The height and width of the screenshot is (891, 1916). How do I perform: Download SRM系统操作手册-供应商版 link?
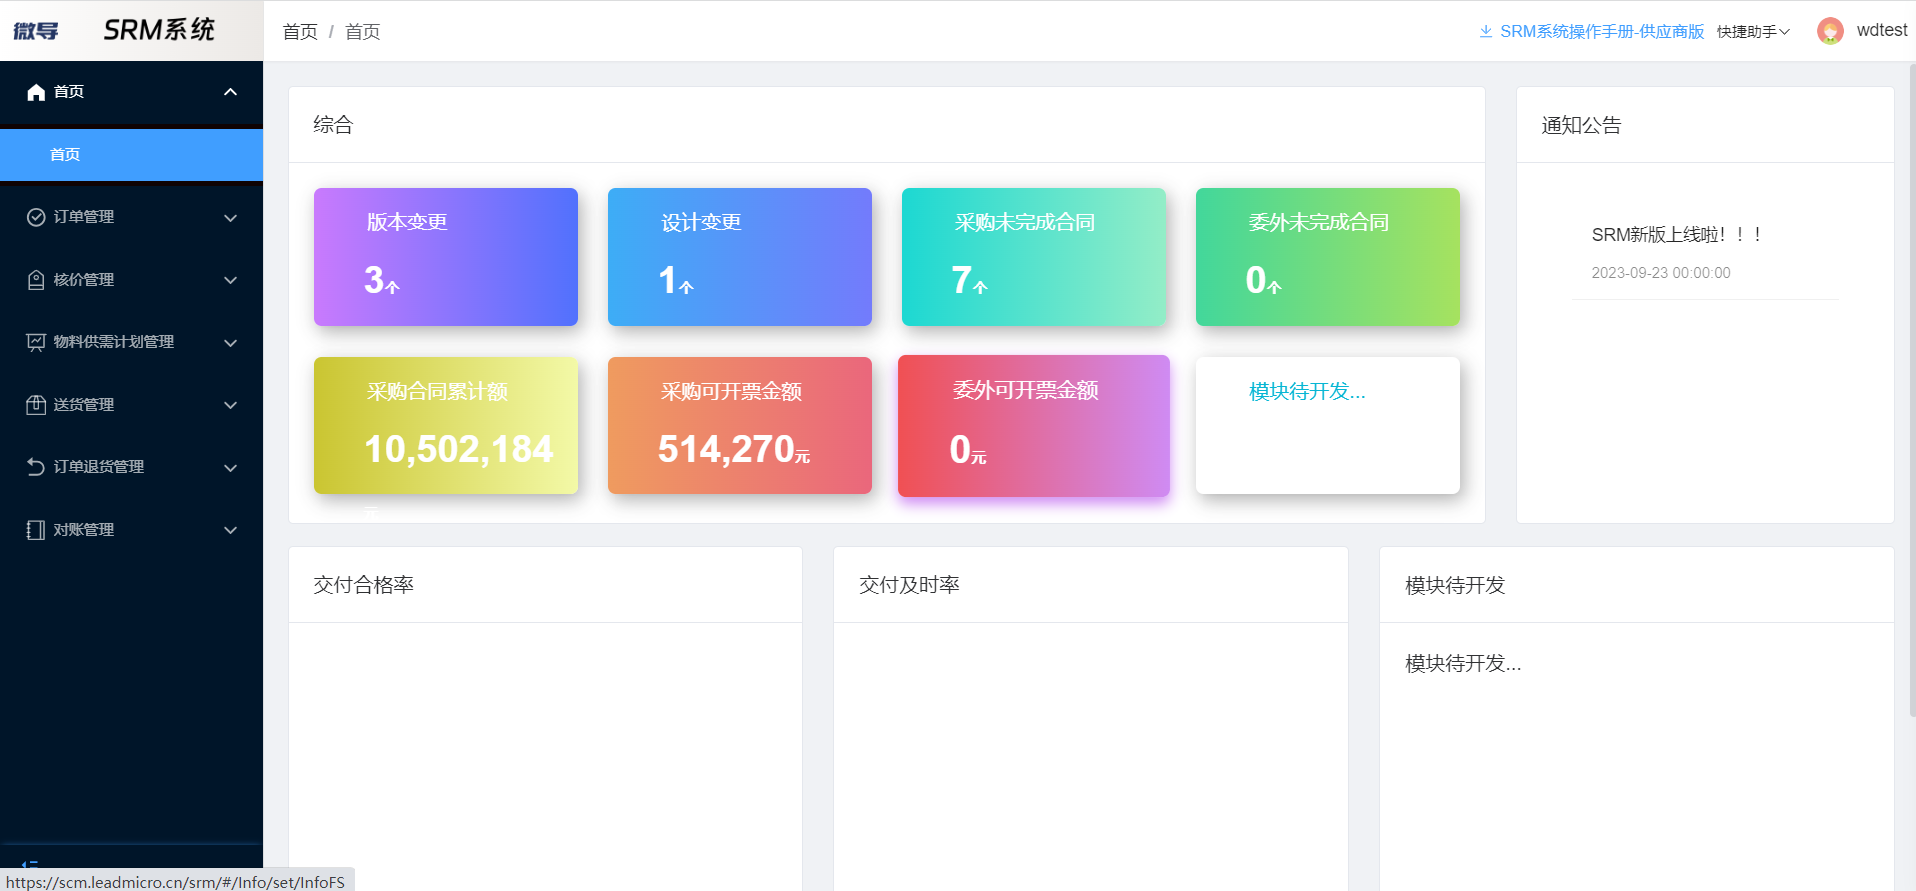[1601, 32]
